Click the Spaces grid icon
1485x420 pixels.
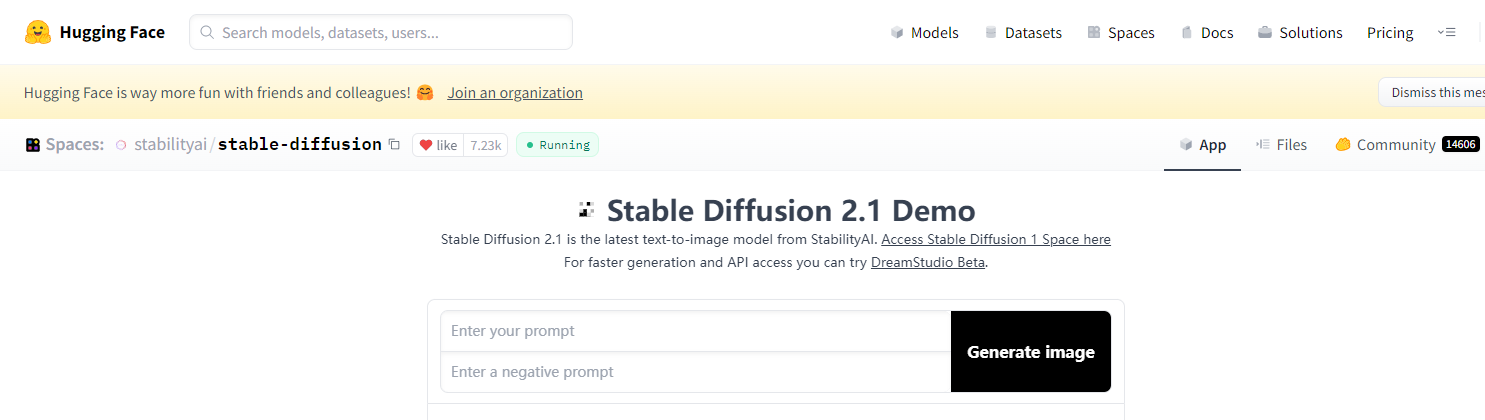click(33, 145)
